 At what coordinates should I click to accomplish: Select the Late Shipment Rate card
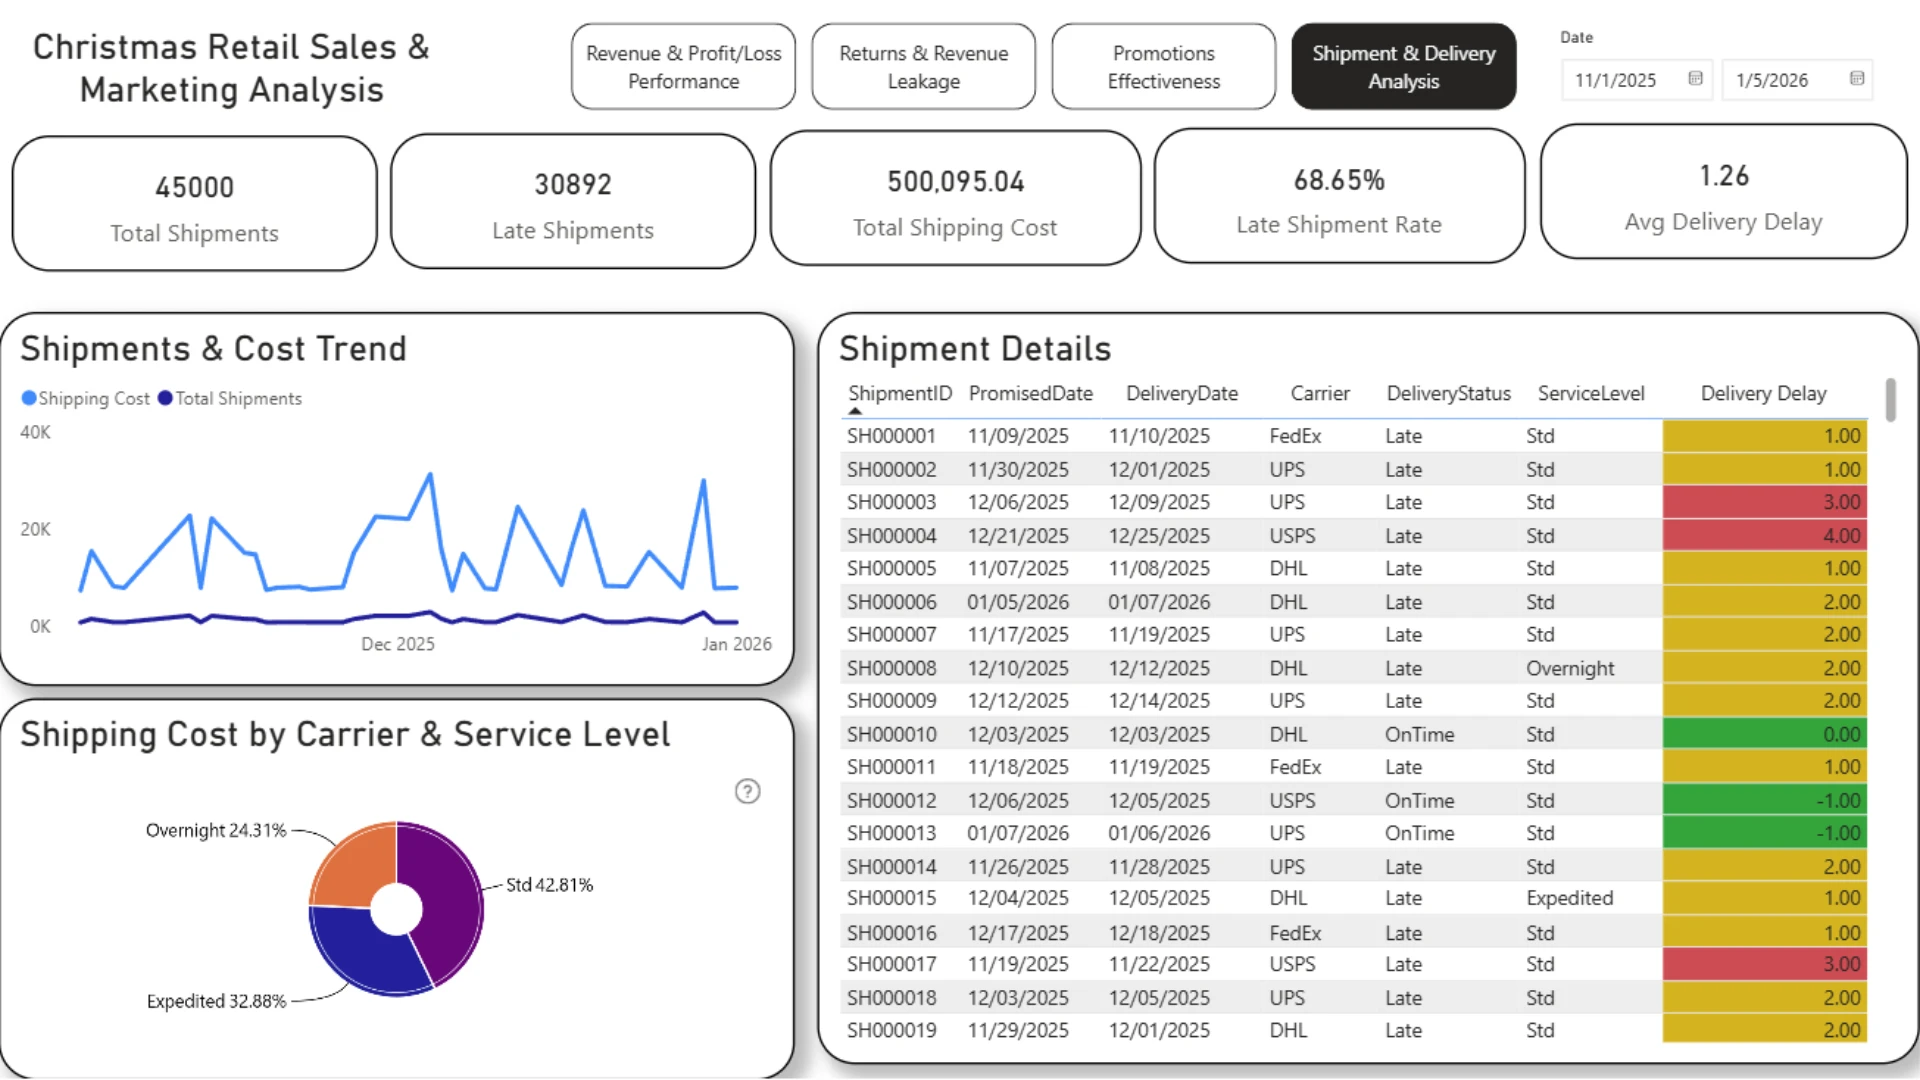pyautogui.click(x=1339, y=198)
